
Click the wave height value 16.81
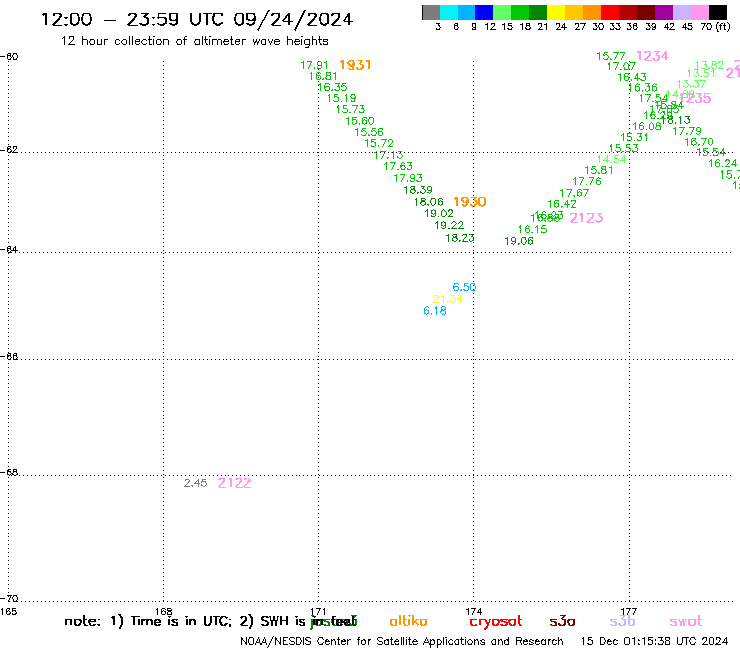323,76
